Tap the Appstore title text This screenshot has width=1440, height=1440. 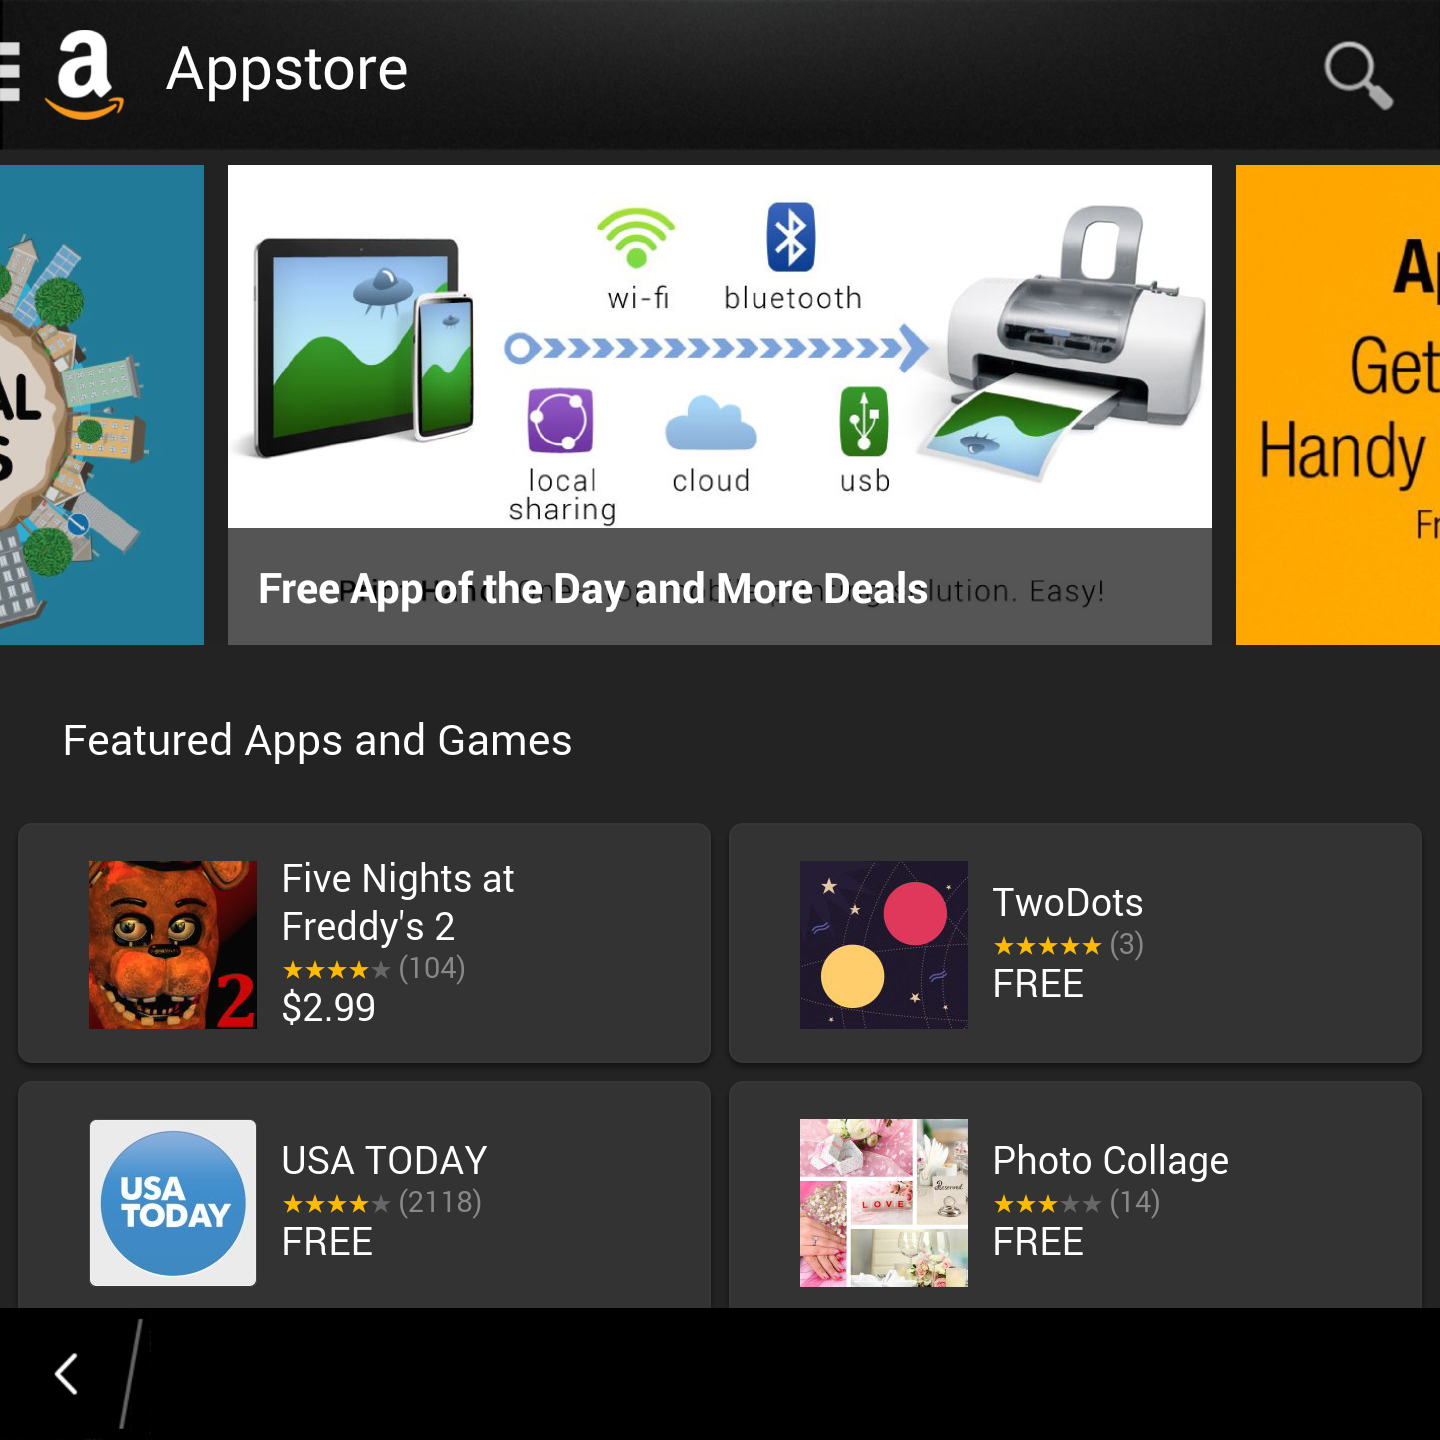point(287,70)
